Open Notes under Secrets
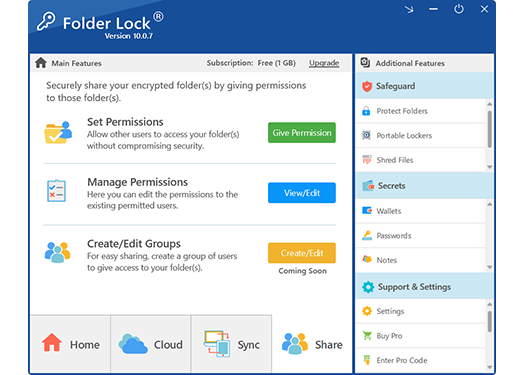 (x=421, y=260)
